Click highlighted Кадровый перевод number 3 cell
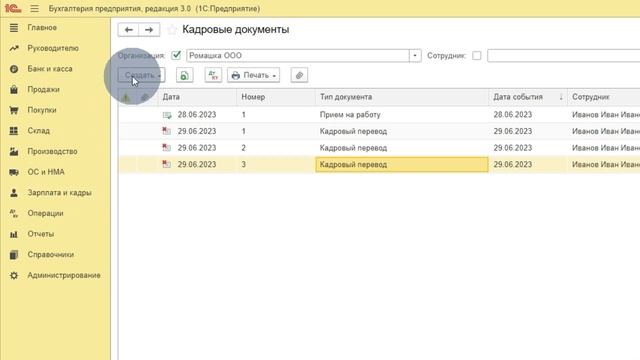Screen dimensions: 640x360 pyautogui.click(x=402, y=164)
